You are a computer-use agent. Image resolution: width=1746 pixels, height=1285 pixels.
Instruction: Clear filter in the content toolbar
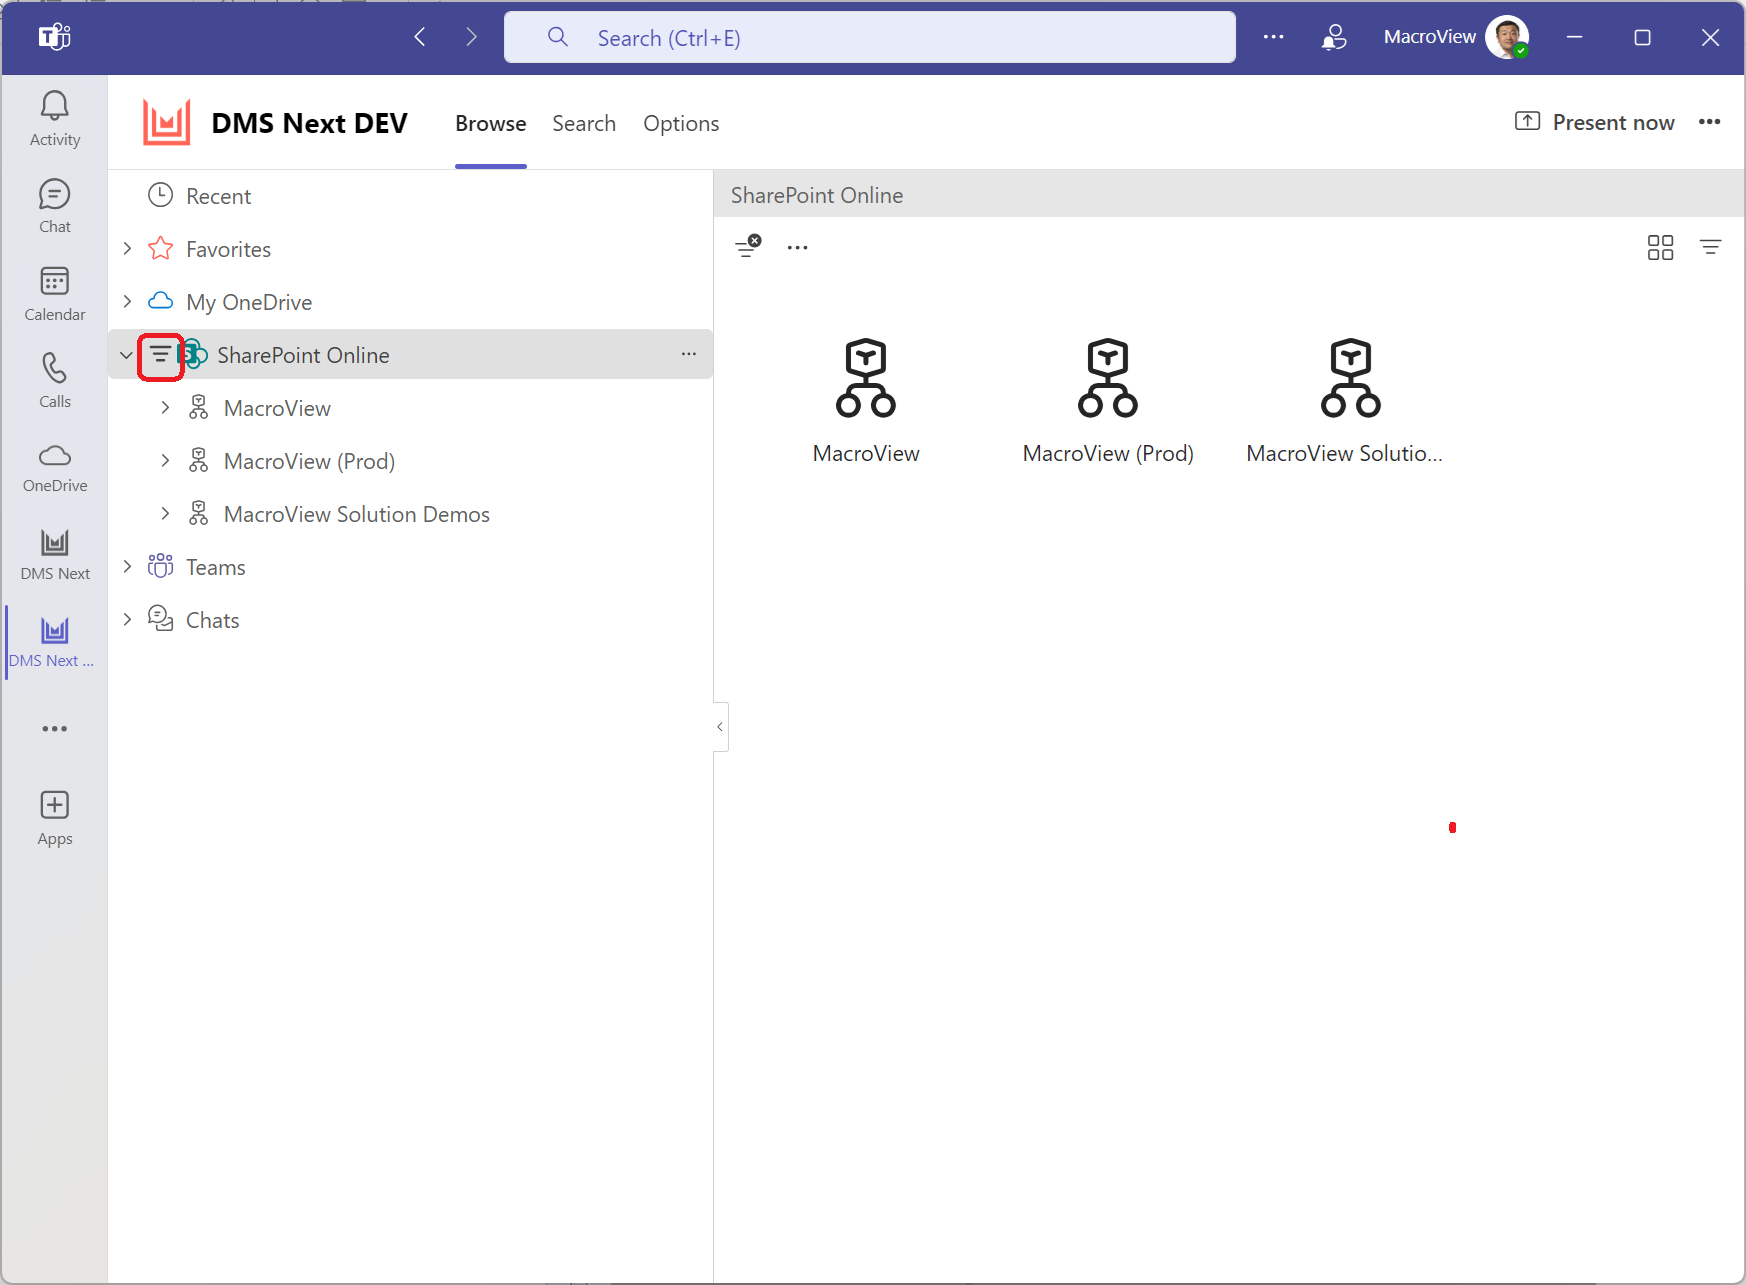click(748, 246)
